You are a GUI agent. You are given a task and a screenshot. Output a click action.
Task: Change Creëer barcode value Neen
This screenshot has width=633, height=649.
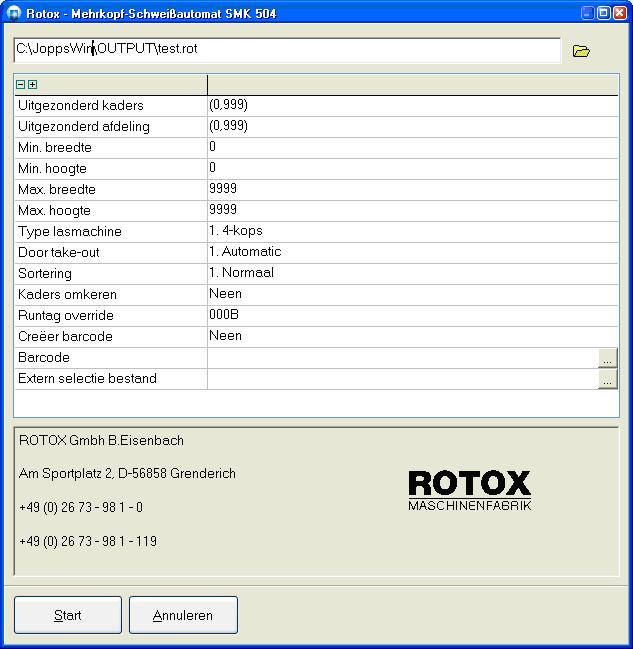(x=412, y=337)
